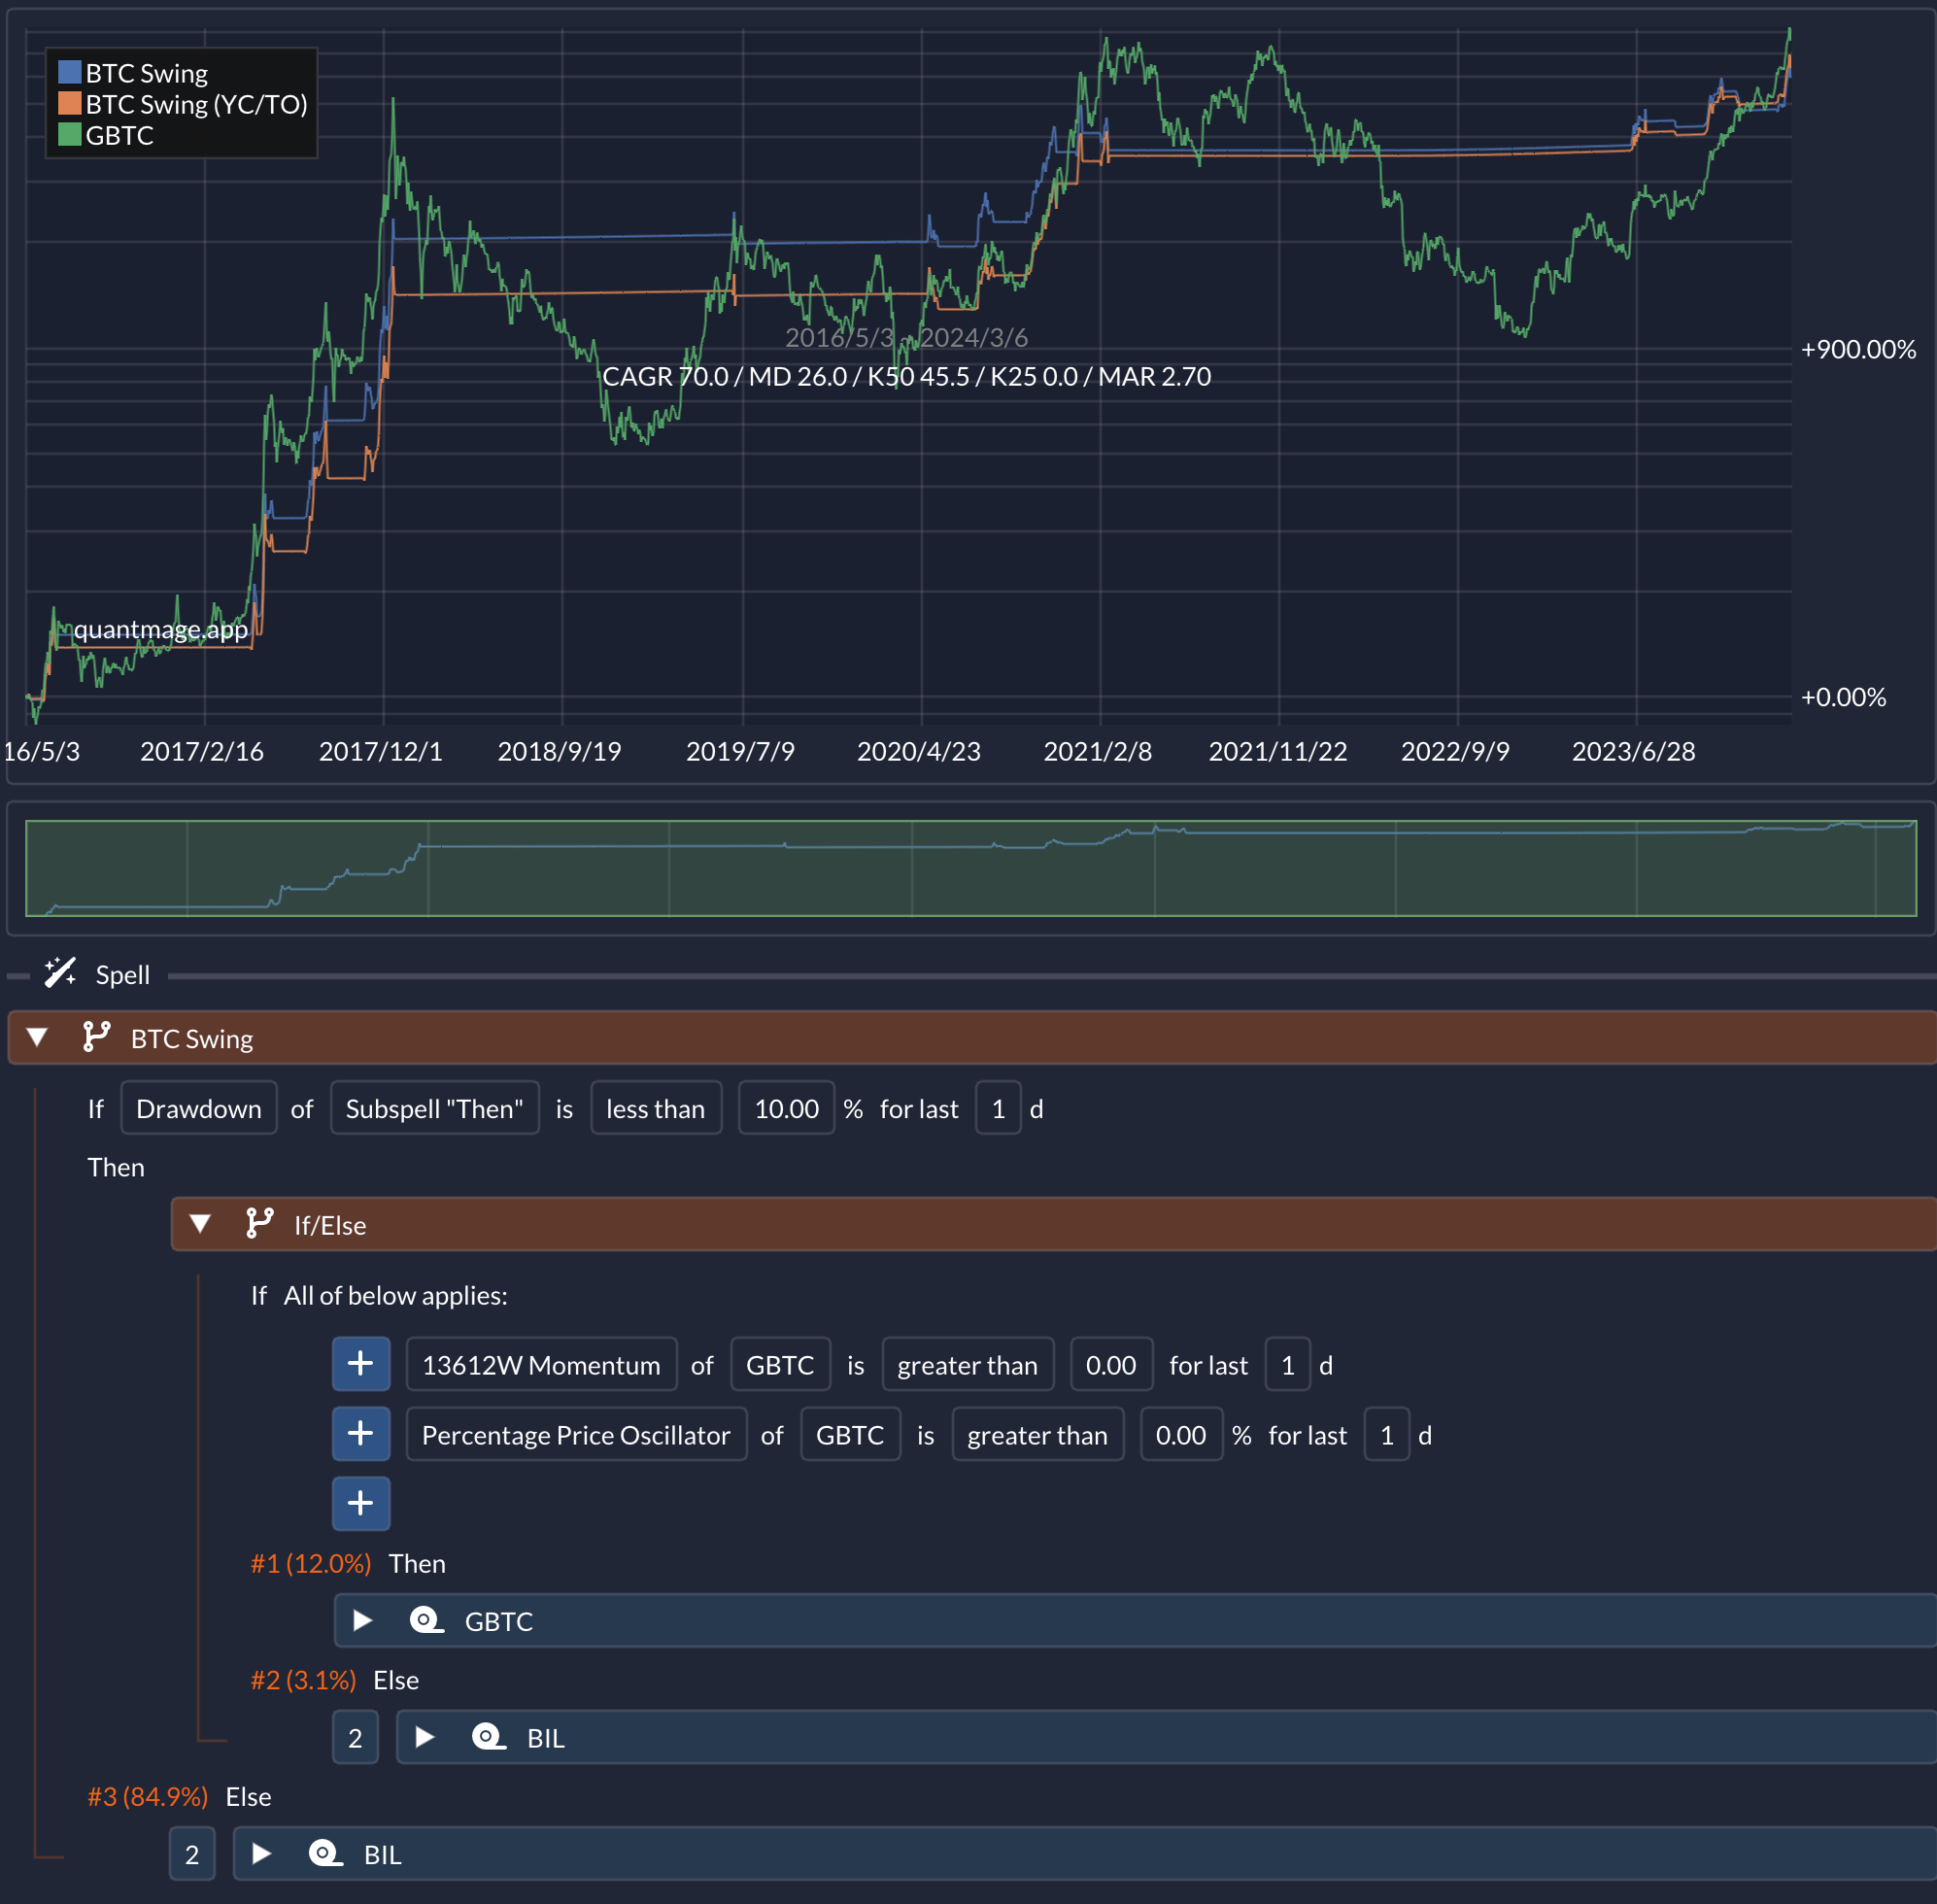The height and width of the screenshot is (1904, 1937).
Task: Open the Drawdown indicator dropdown
Action: pyautogui.click(x=198, y=1108)
